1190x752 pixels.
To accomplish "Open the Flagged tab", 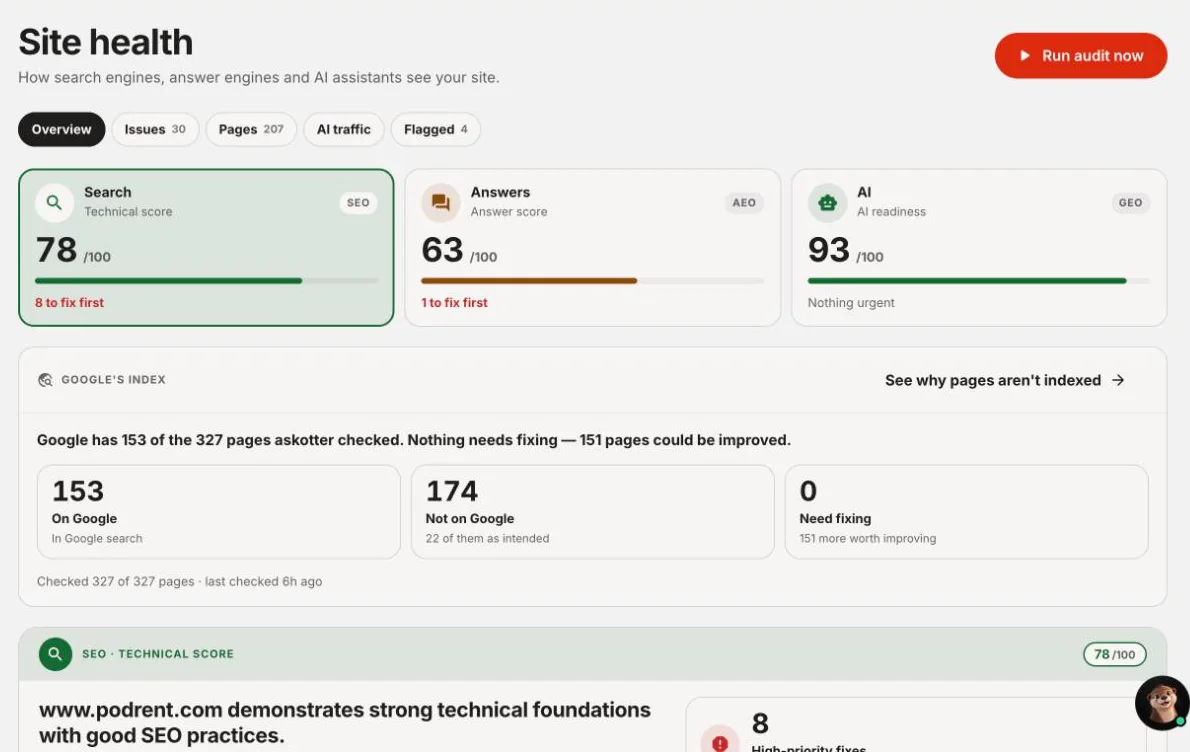I will pos(436,129).
